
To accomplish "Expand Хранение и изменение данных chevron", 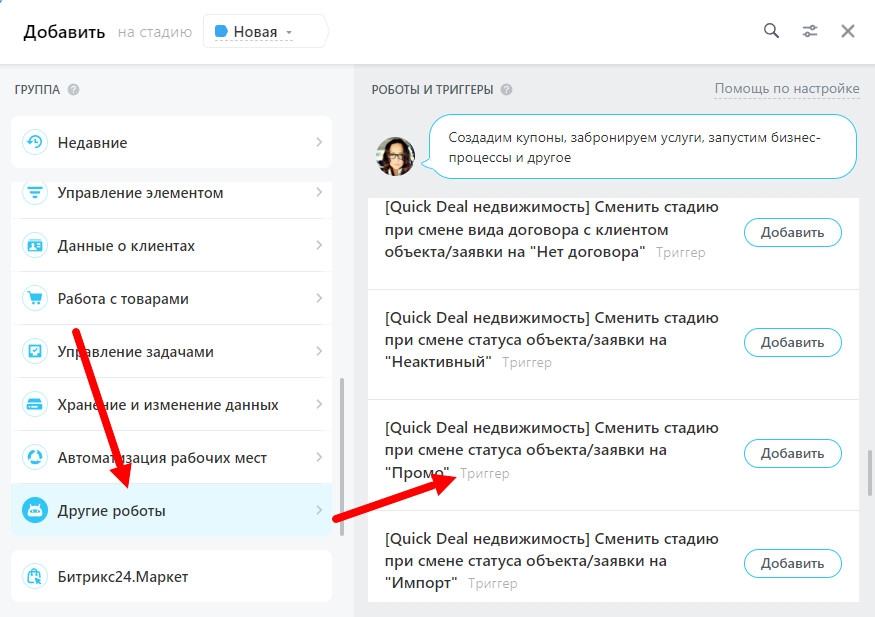I will [319, 405].
